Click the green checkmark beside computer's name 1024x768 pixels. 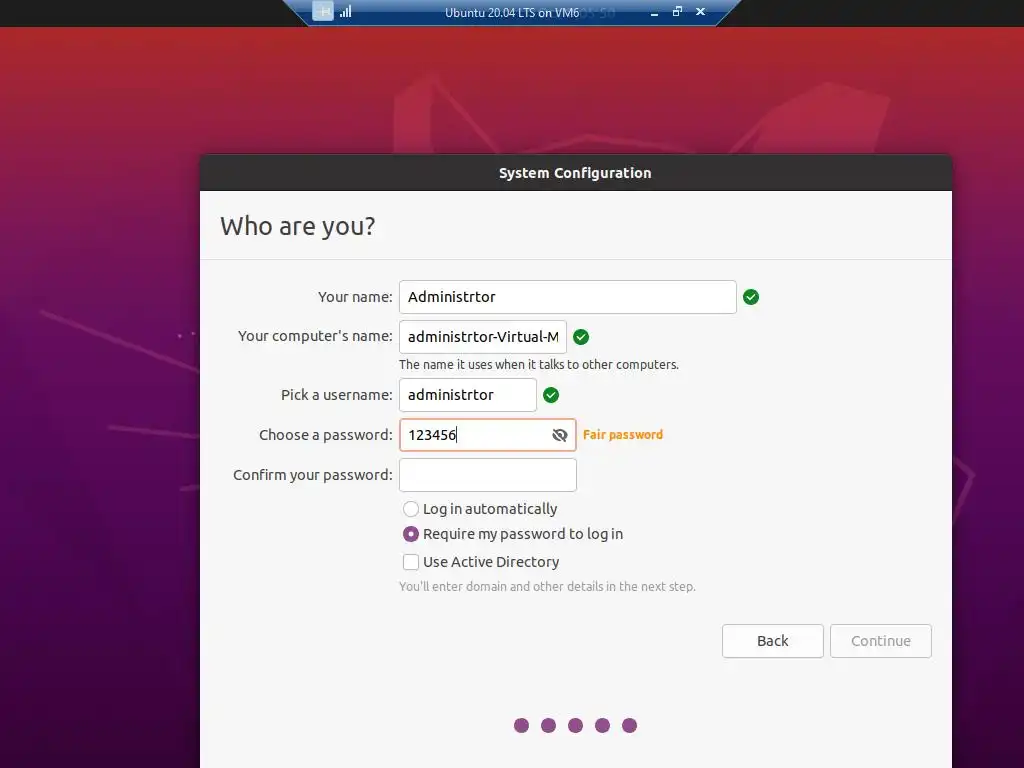pos(581,337)
